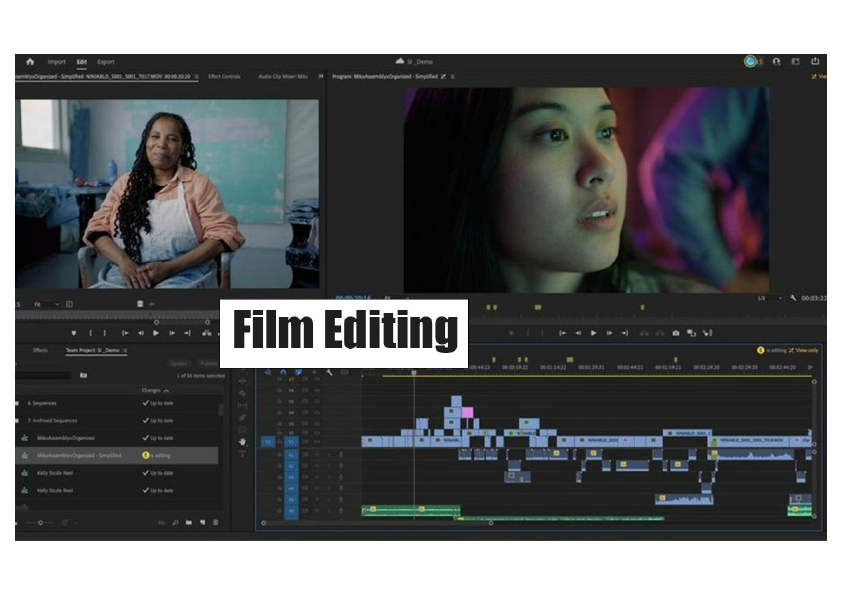The height and width of the screenshot is (595, 842).
Task: Open the Import tab
Action: 56,62
